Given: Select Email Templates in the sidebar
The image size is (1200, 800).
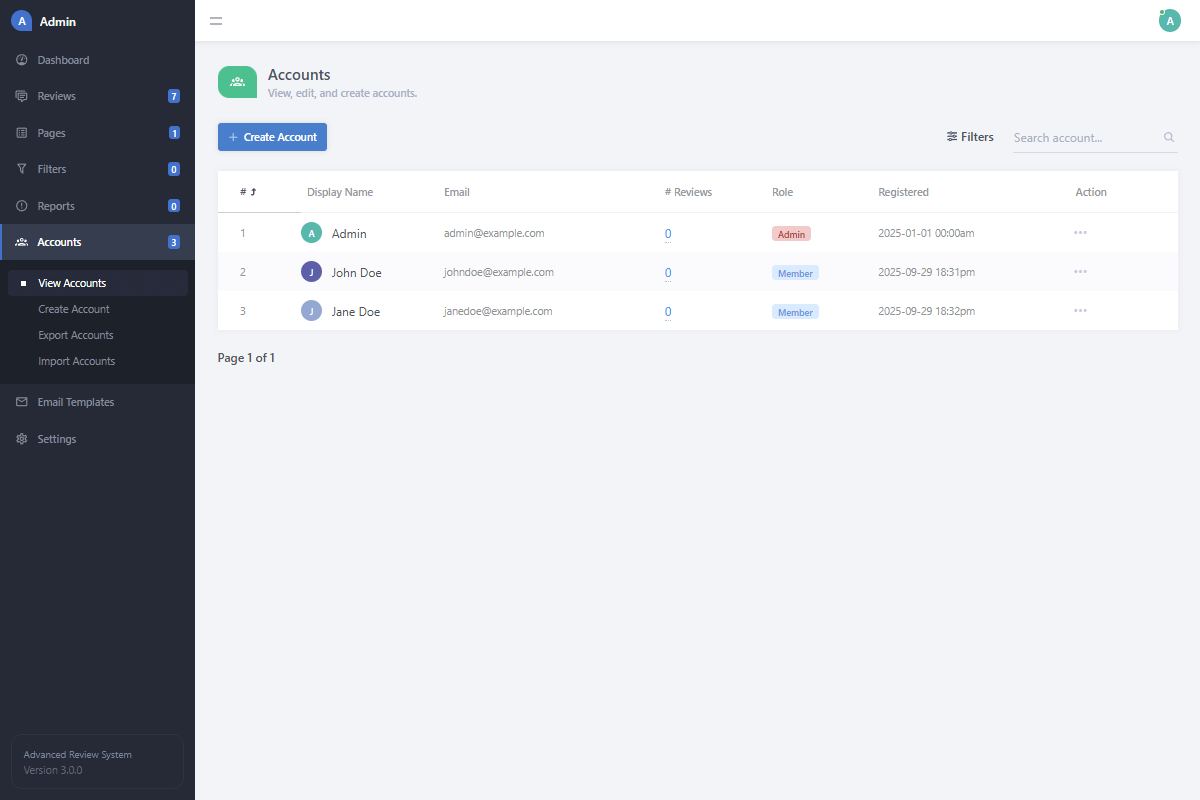Looking at the screenshot, I should tap(75, 401).
